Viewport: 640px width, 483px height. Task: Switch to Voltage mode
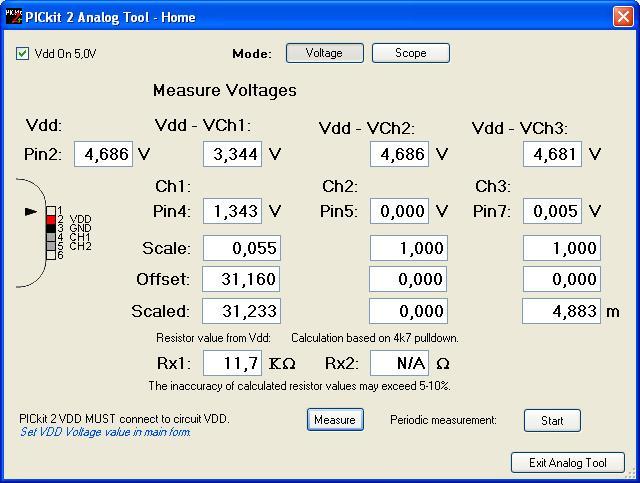coord(324,53)
